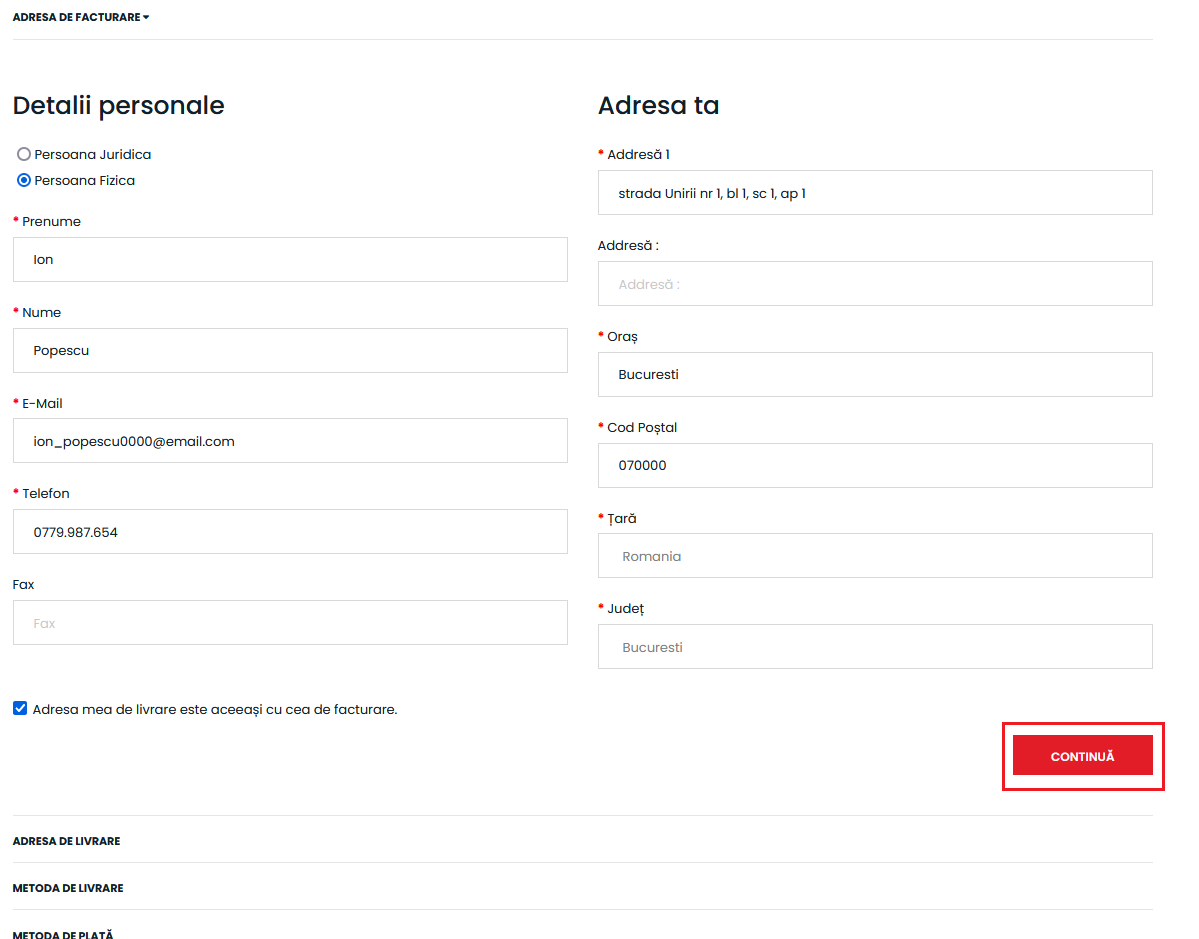Click the E-Mail input field
Viewport: 1199px width, 939px height.
290,441
